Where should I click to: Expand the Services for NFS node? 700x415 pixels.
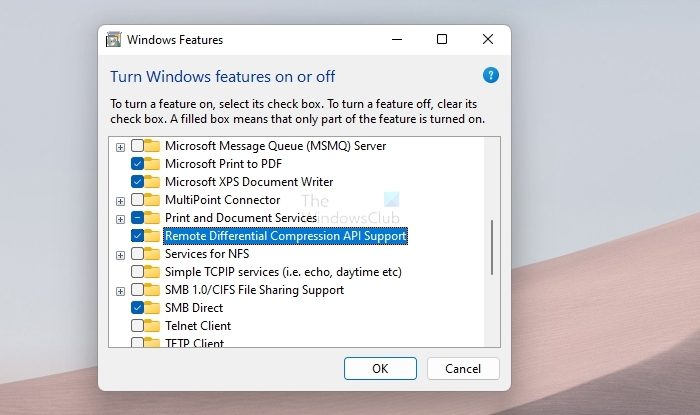(x=120, y=255)
